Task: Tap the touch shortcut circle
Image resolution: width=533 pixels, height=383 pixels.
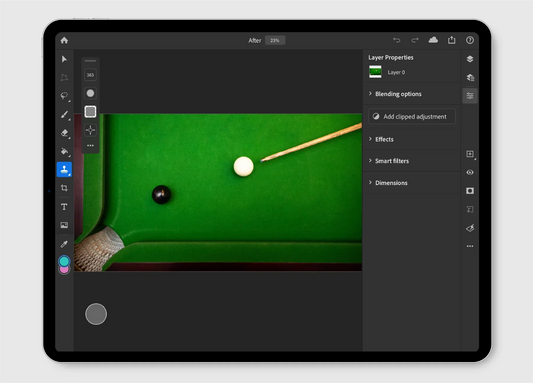Action: coord(96,314)
